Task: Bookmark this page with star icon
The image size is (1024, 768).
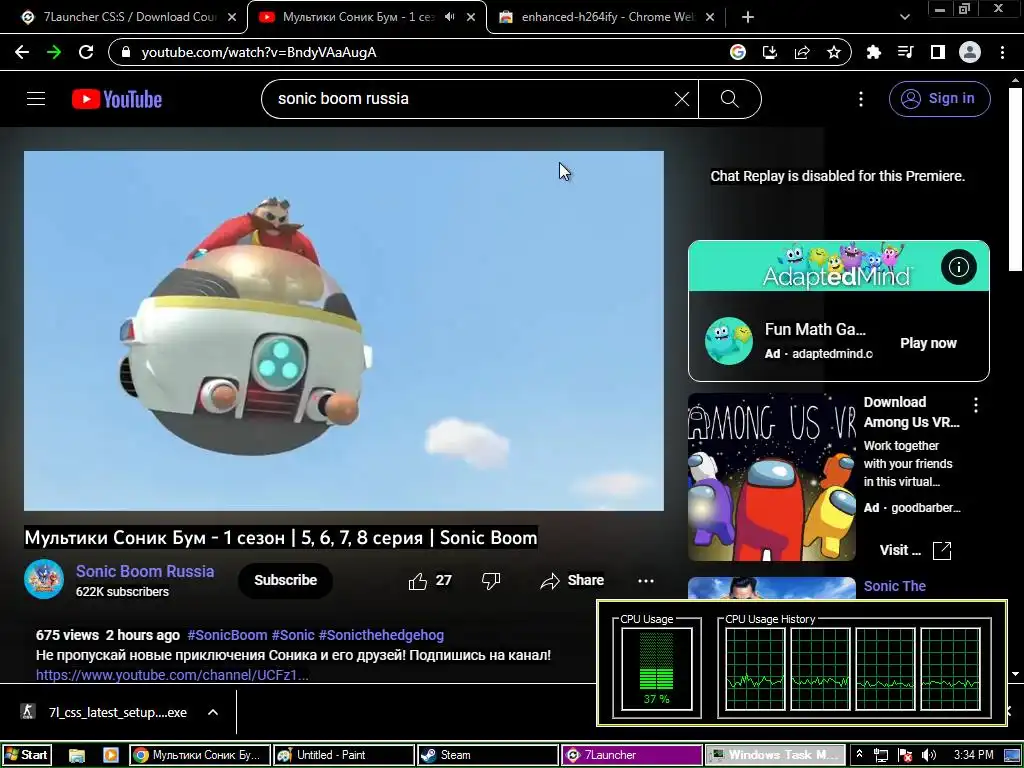Action: pyautogui.click(x=834, y=52)
